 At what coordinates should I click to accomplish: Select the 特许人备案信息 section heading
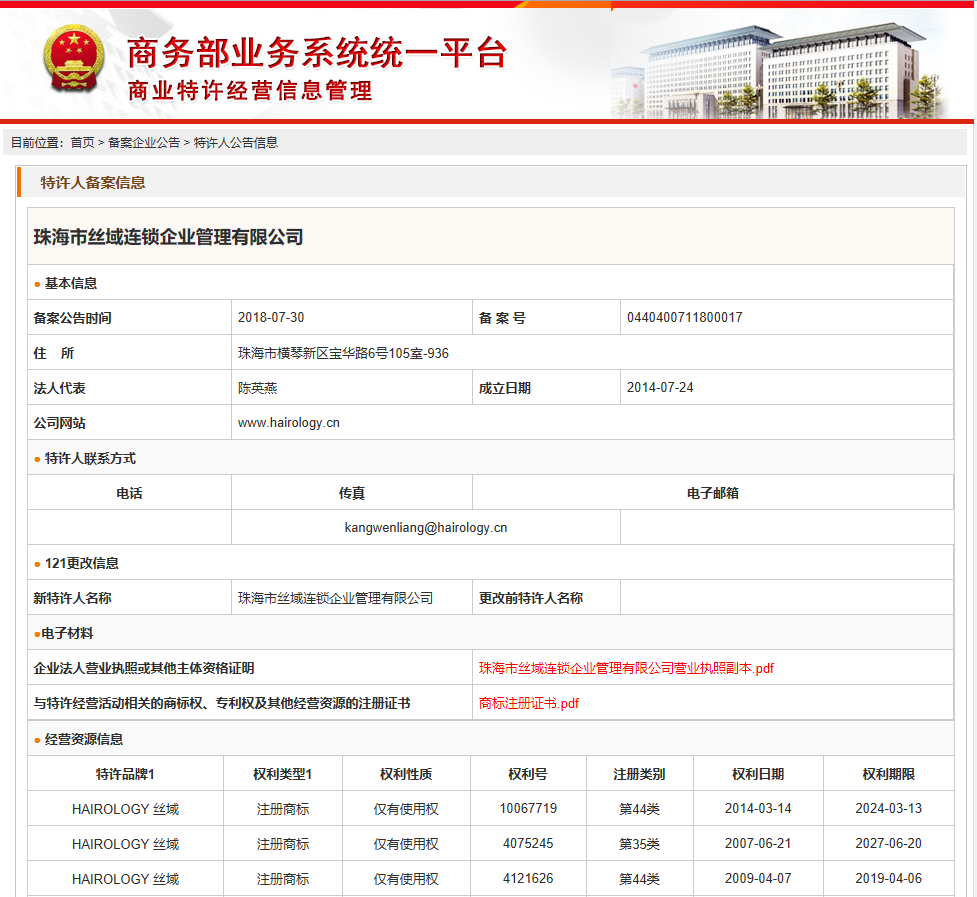[93, 183]
